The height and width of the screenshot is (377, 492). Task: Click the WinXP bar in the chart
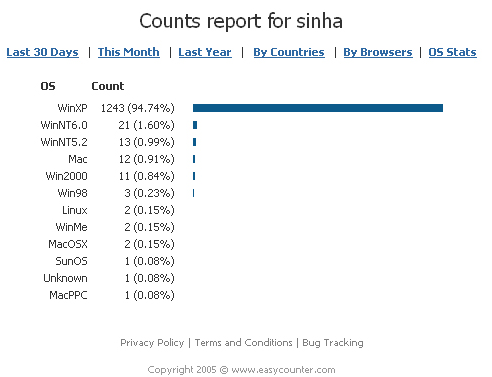318,108
